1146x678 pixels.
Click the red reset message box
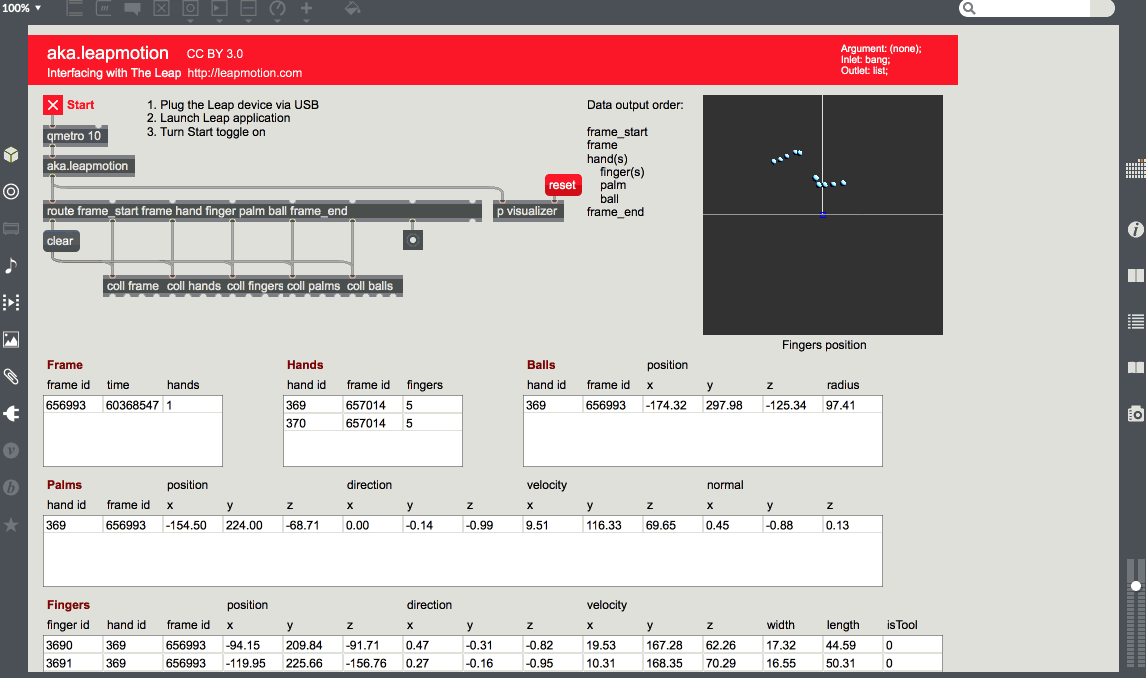(562, 185)
